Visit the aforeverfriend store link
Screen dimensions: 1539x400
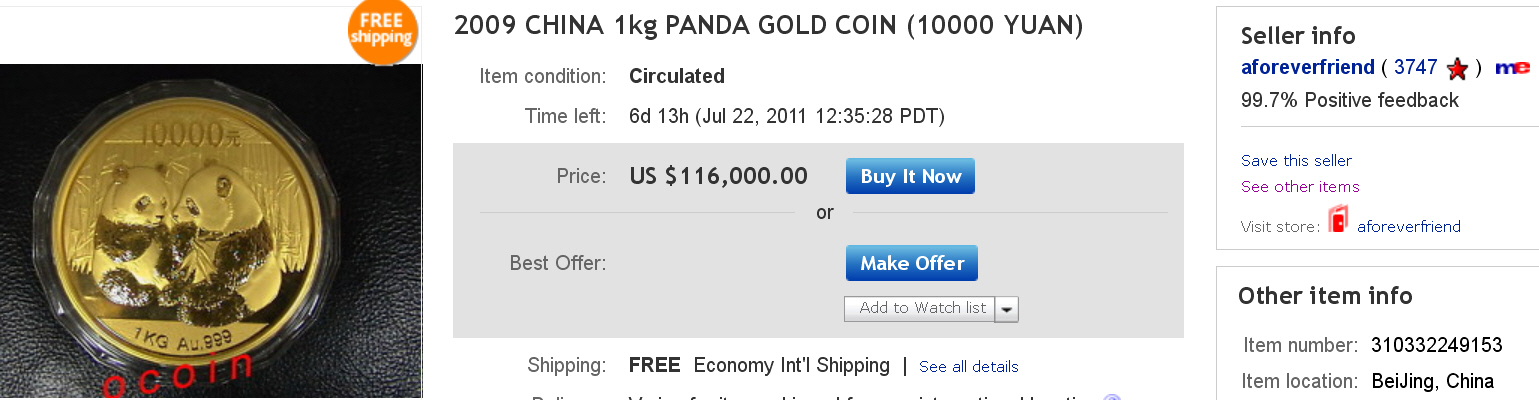(x=1408, y=227)
